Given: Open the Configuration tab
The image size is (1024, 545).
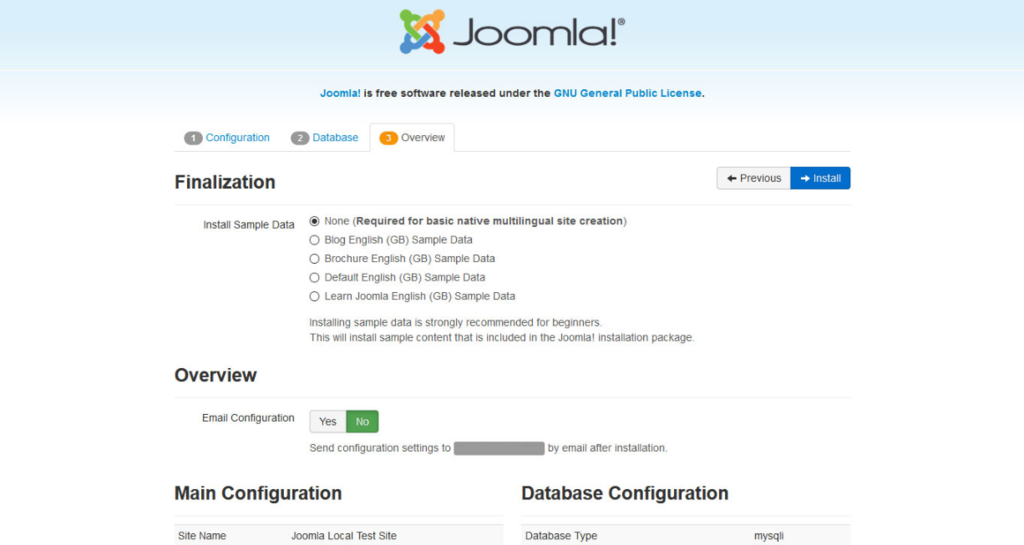Looking at the screenshot, I should [x=237, y=138].
